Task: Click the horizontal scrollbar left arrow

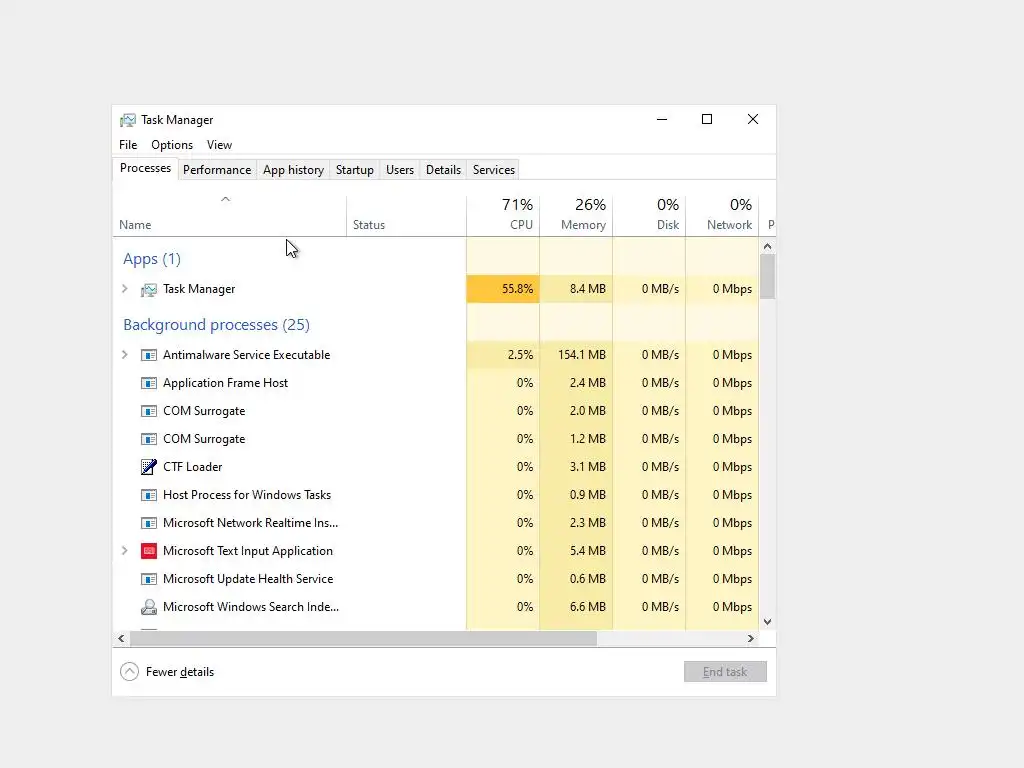Action: tap(121, 638)
